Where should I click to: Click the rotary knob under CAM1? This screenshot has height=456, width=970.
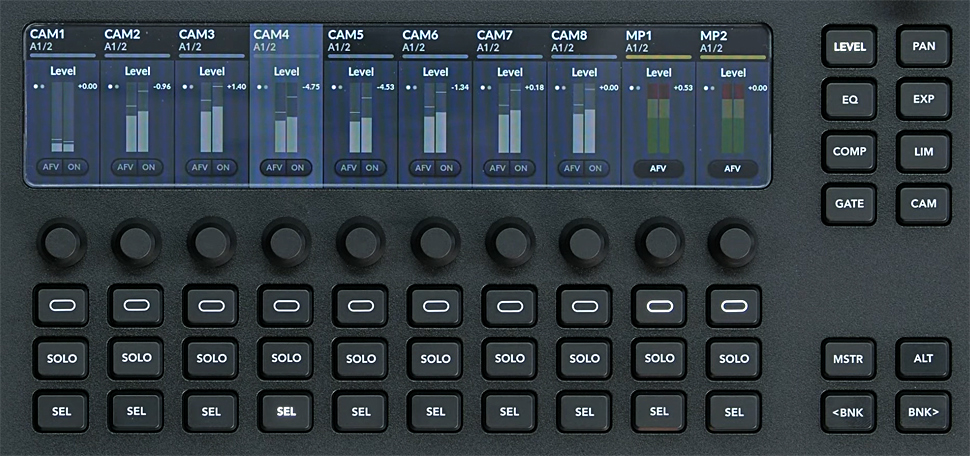tap(62, 243)
